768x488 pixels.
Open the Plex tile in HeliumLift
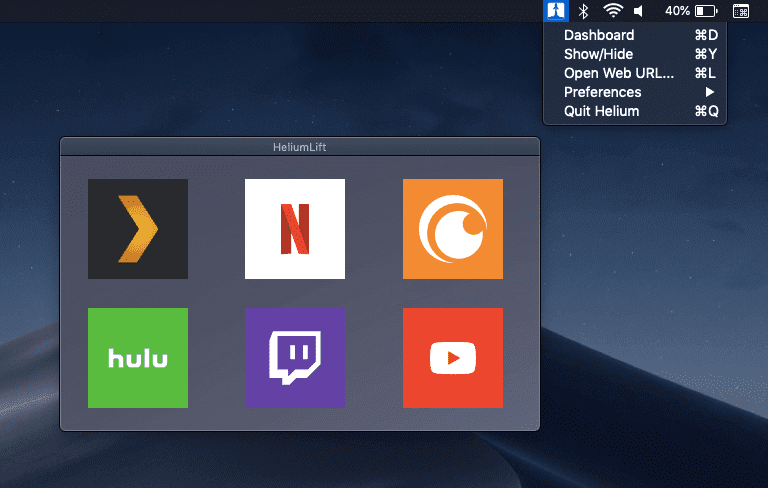(138, 229)
